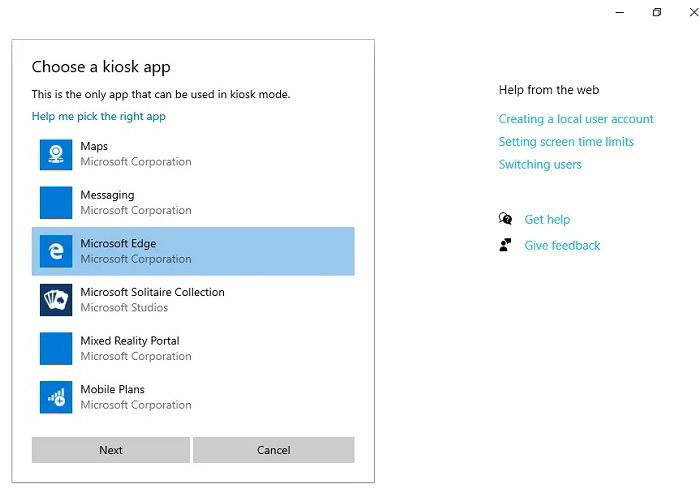Click the Next button

pos(111,450)
